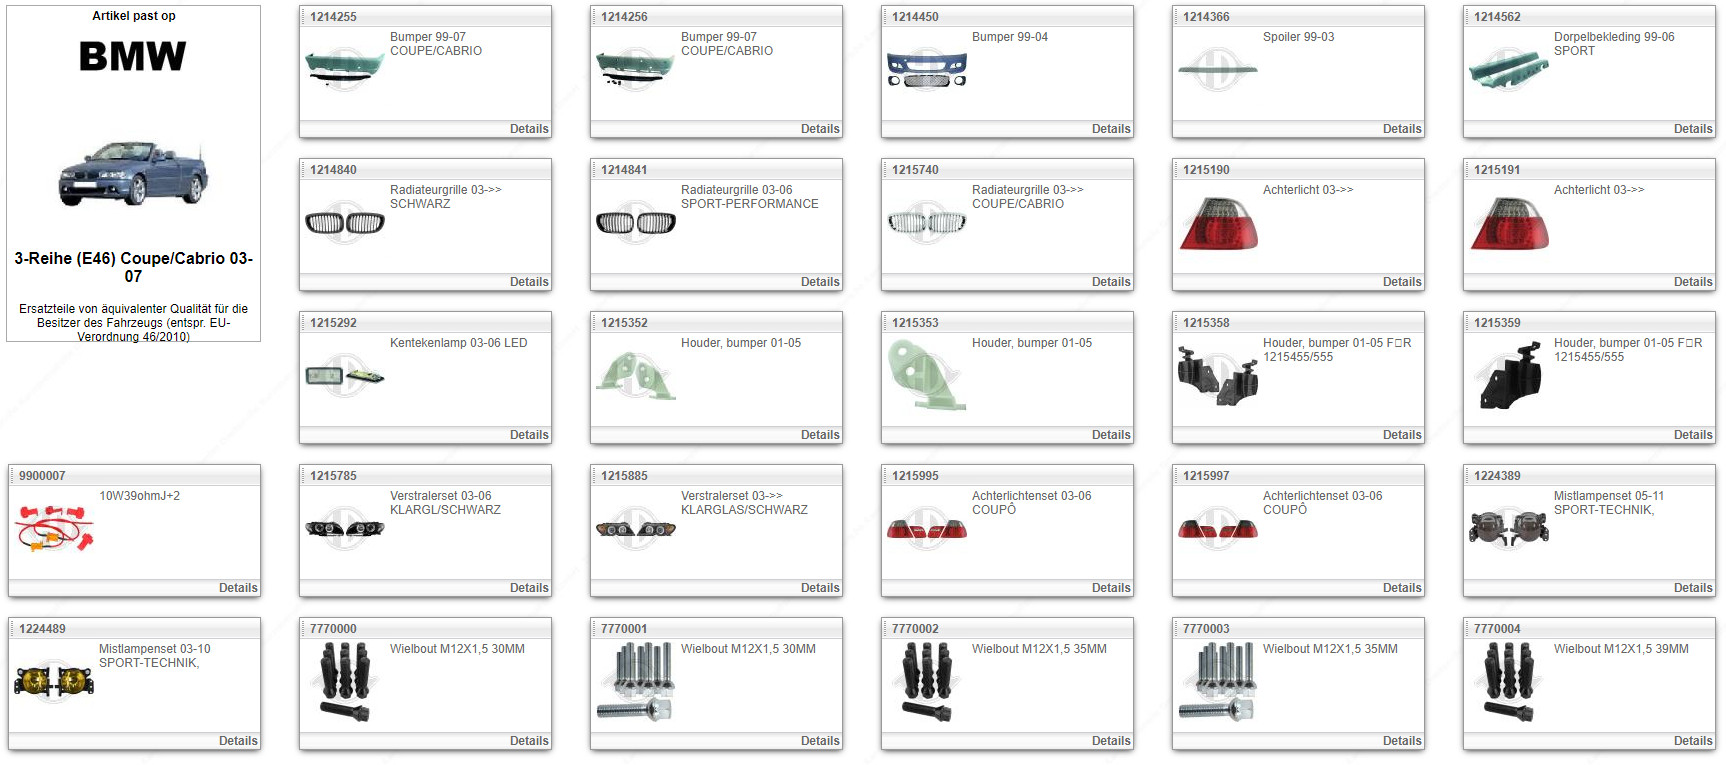Click 39MM wheel bolts image 7770004
The image size is (1726, 765).
pos(1509,682)
